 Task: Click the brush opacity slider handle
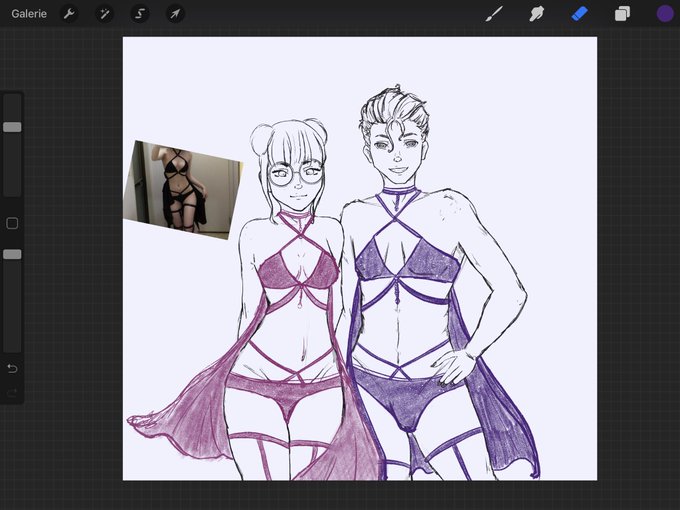coord(12,255)
